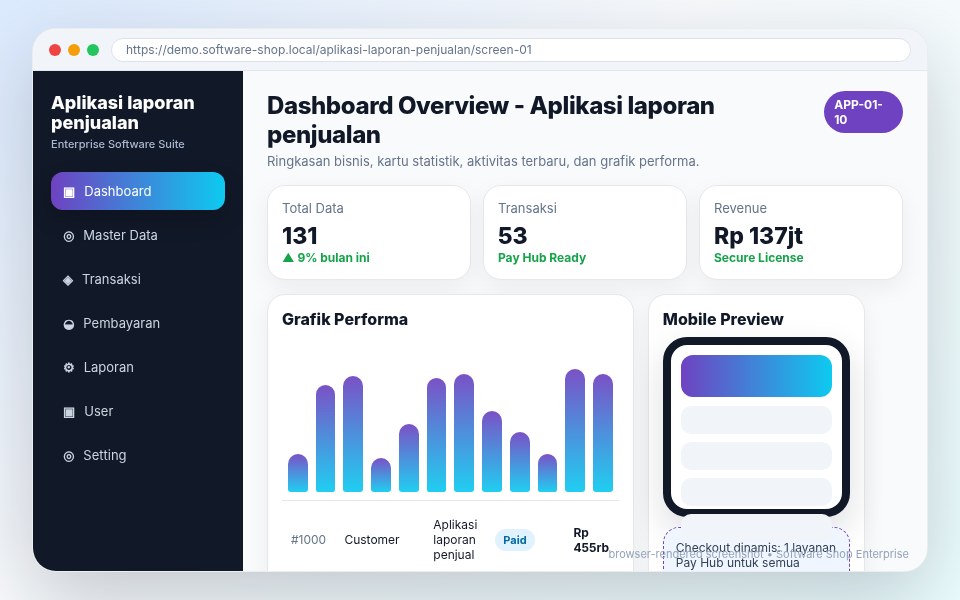The height and width of the screenshot is (600, 960).
Task: Click the Dashboard Overview page heading
Action: pyautogui.click(x=490, y=120)
